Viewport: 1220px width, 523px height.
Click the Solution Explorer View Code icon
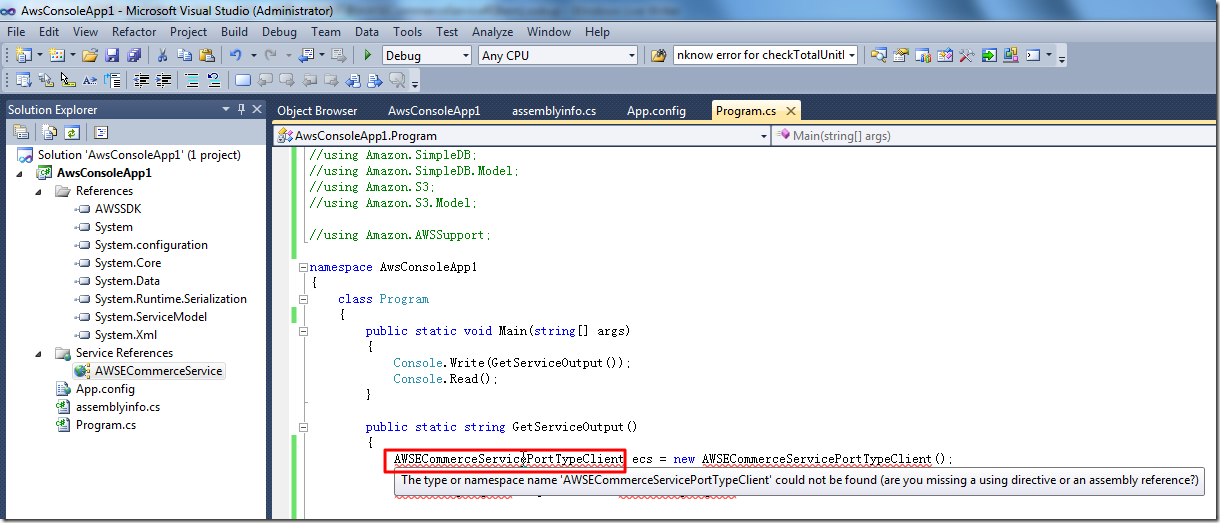(101, 132)
